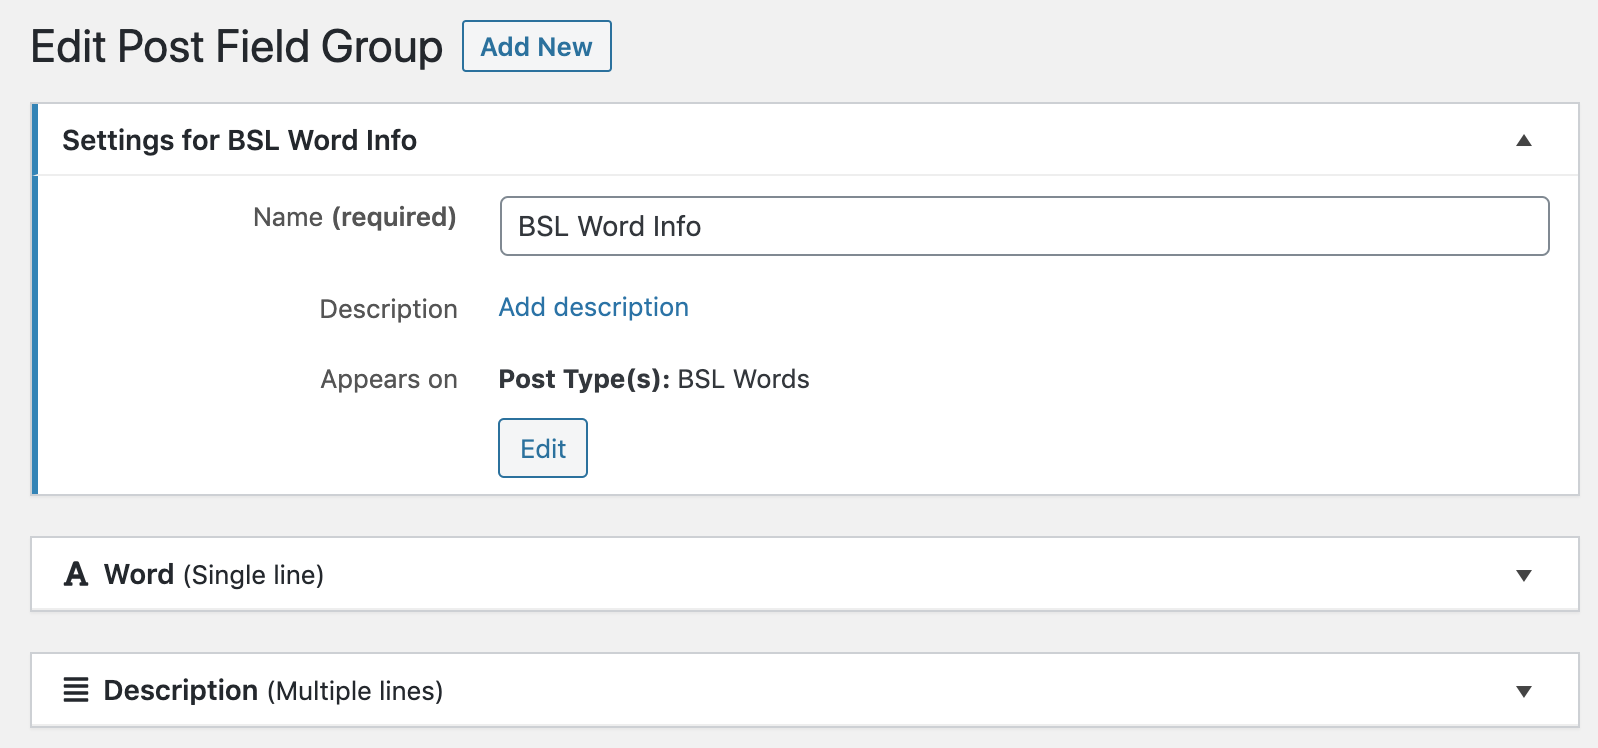Click the Settings for BSL Word Info heading
Screen dimensions: 1598x748
[x=239, y=140]
